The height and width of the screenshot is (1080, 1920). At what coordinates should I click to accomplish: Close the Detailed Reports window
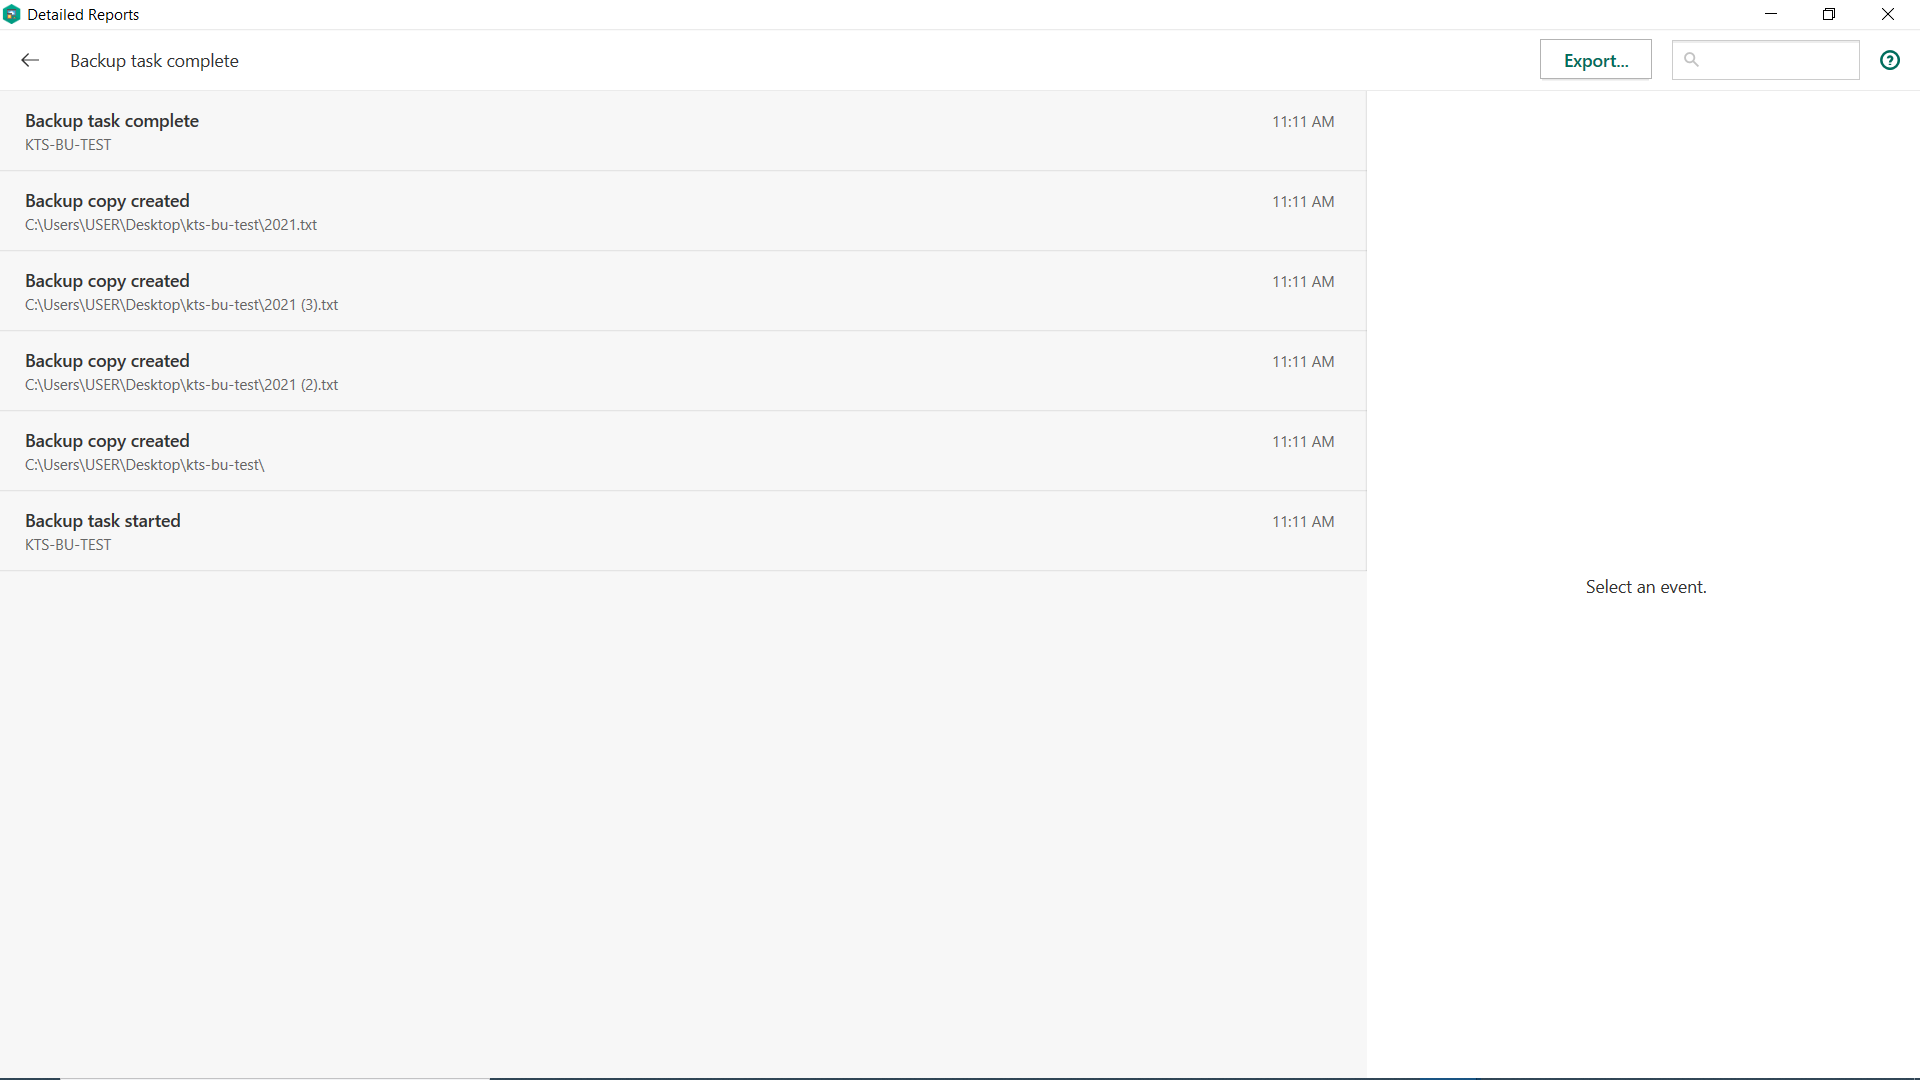point(1888,14)
